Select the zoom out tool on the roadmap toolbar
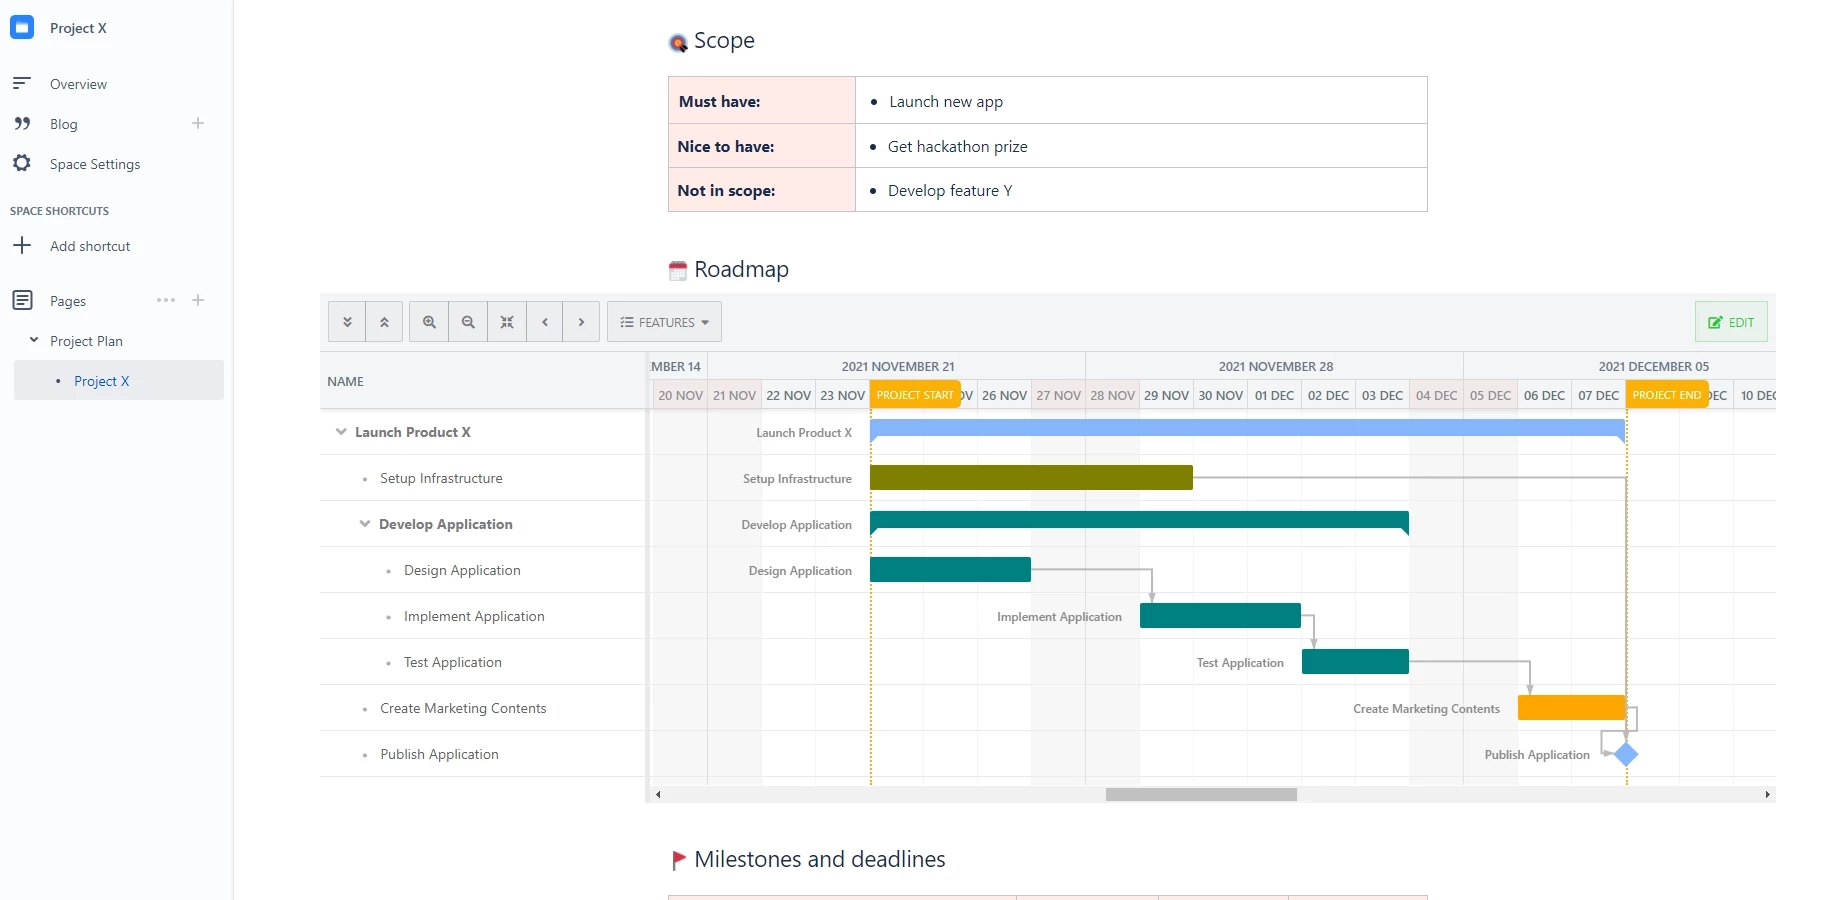 pyautogui.click(x=467, y=321)
